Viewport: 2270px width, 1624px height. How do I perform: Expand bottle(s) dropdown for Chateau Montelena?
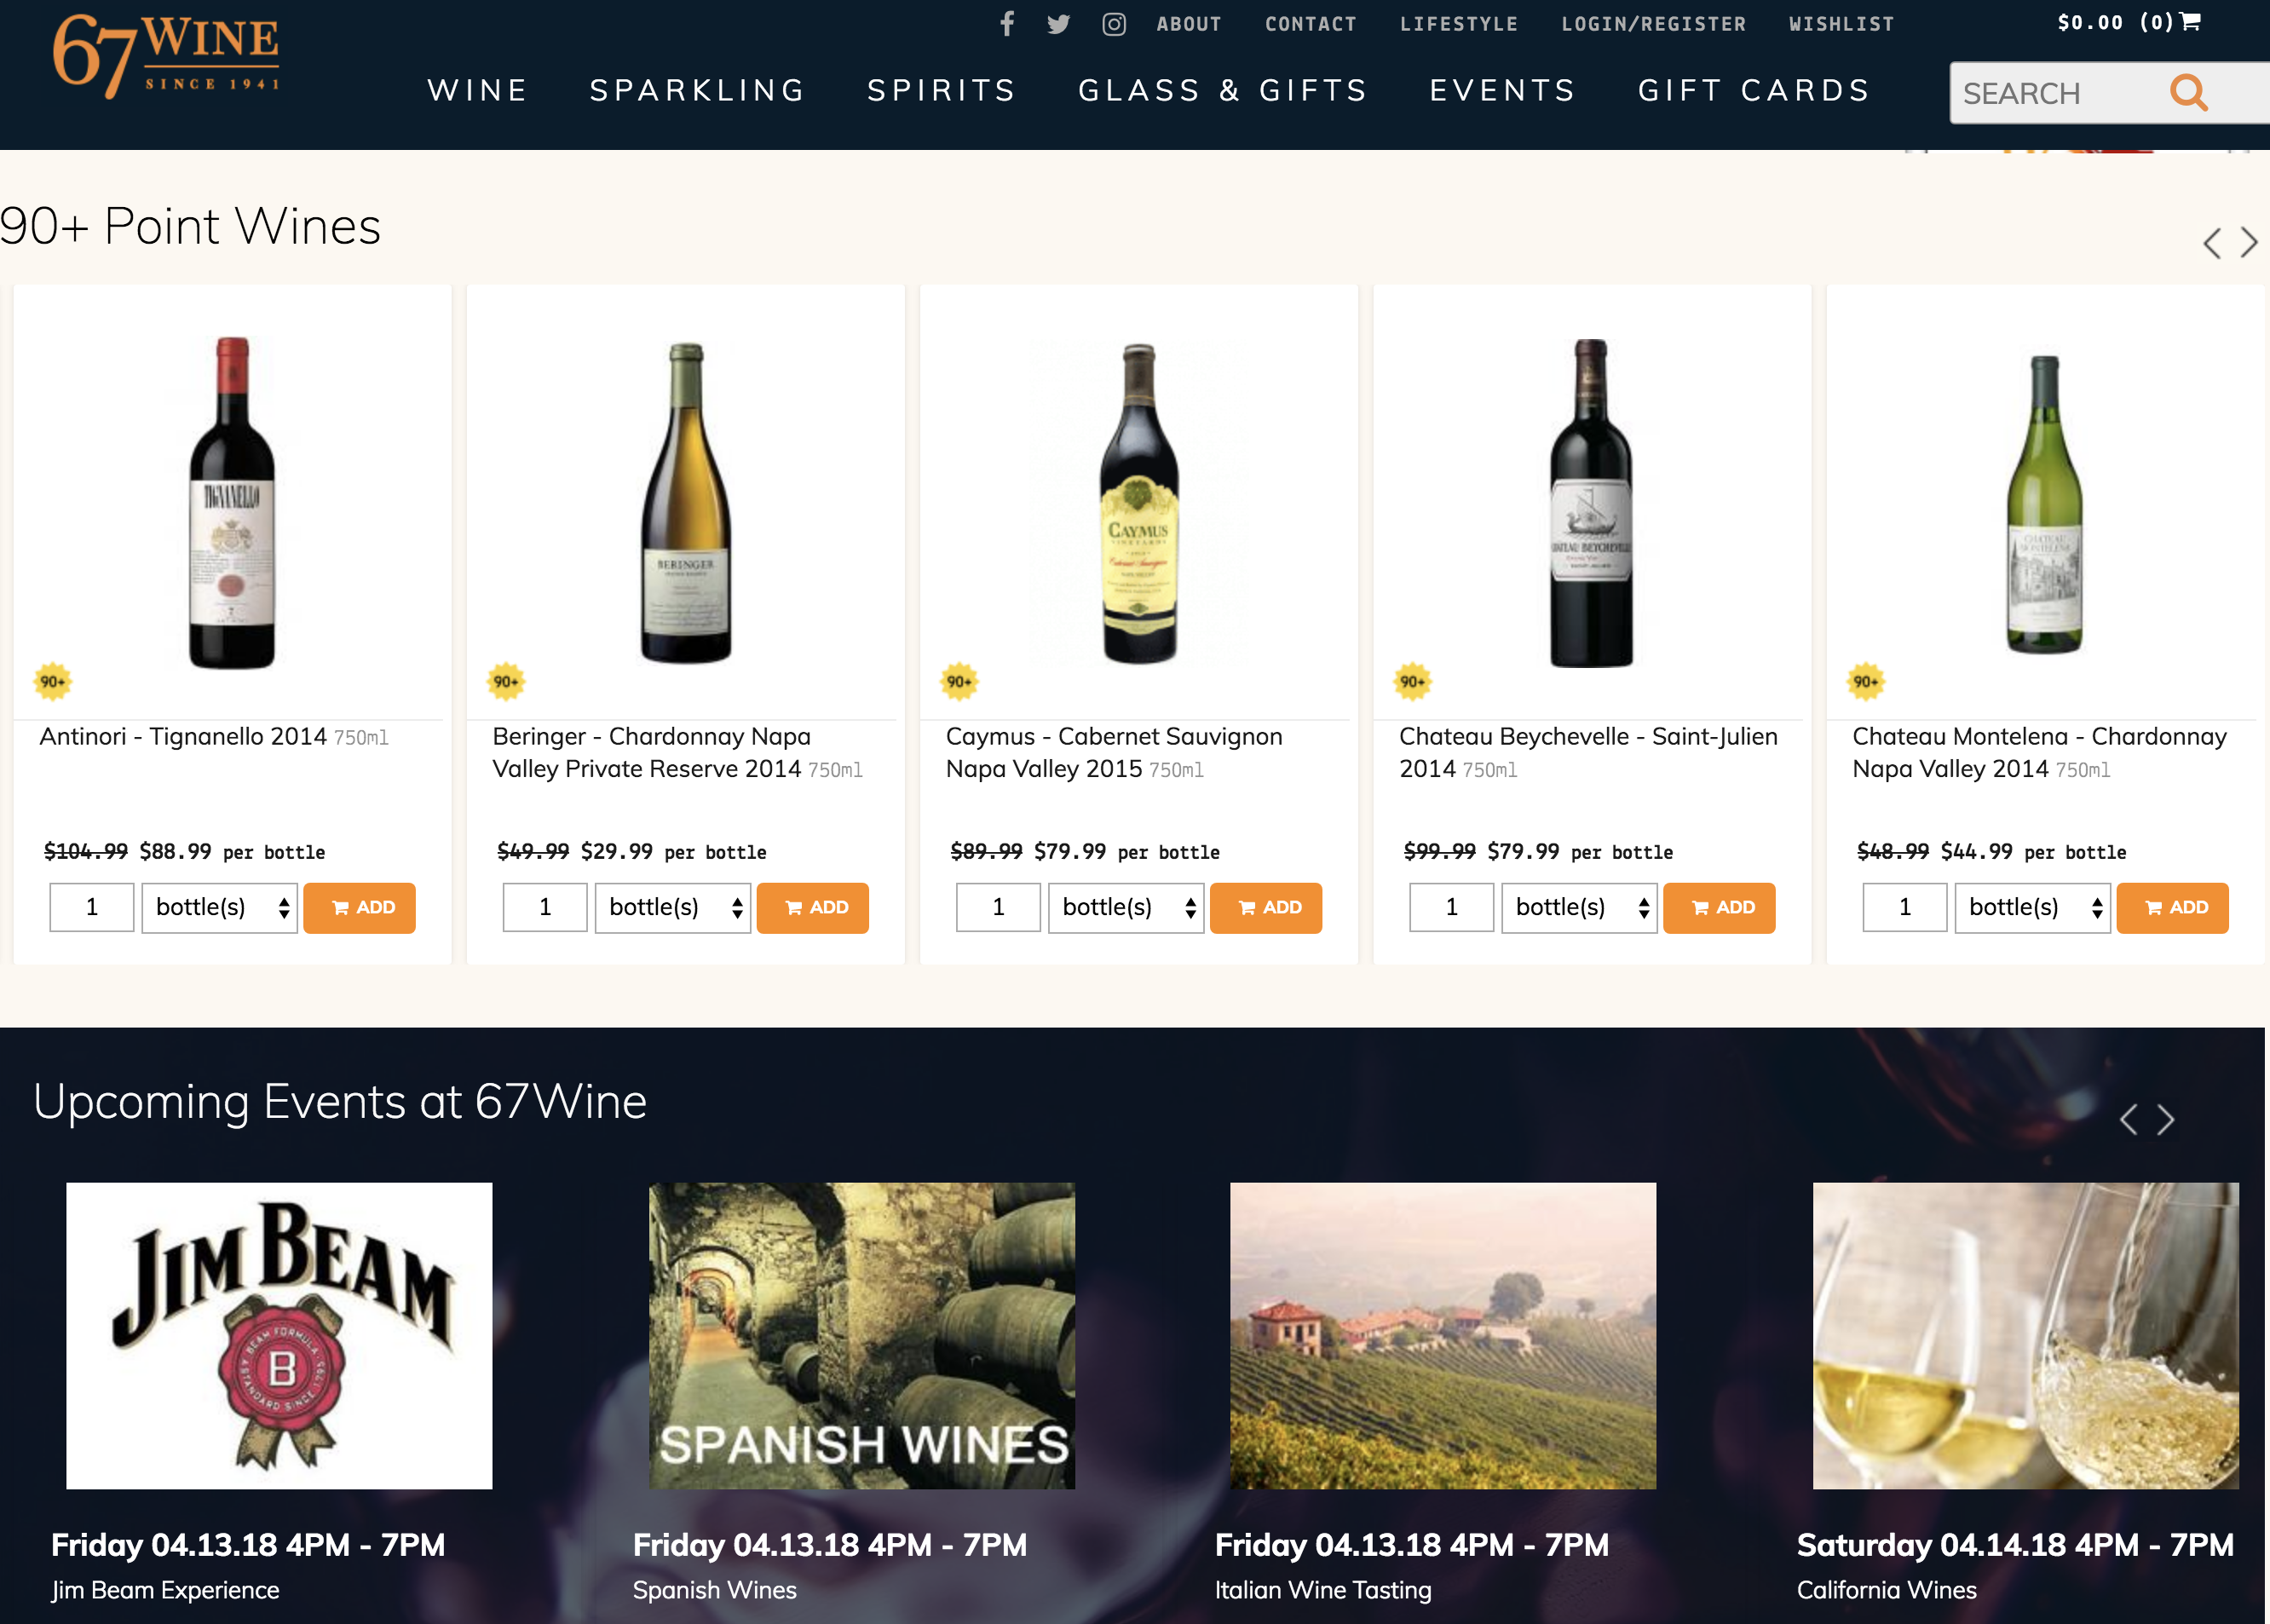coord(2031,907)
